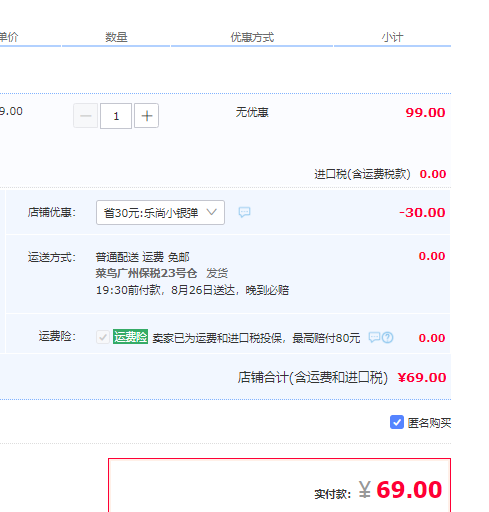Click the 普通配送 运费 免邮 shipping option
This screenshot has width=489, height=512.
click(142, 257)
